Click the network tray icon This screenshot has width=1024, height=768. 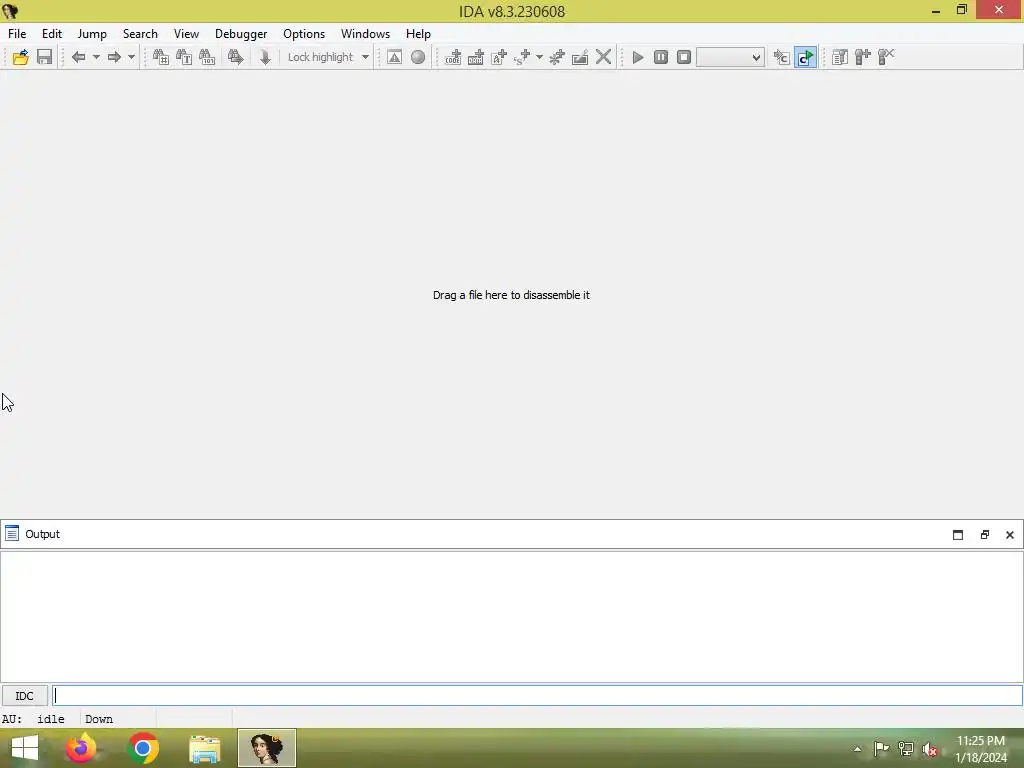coord(905,749)
